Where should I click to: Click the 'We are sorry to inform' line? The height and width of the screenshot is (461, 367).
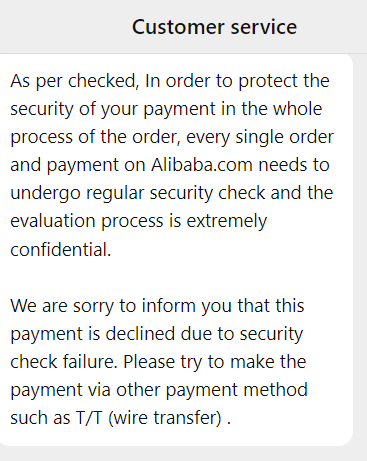tap(157, 305)
